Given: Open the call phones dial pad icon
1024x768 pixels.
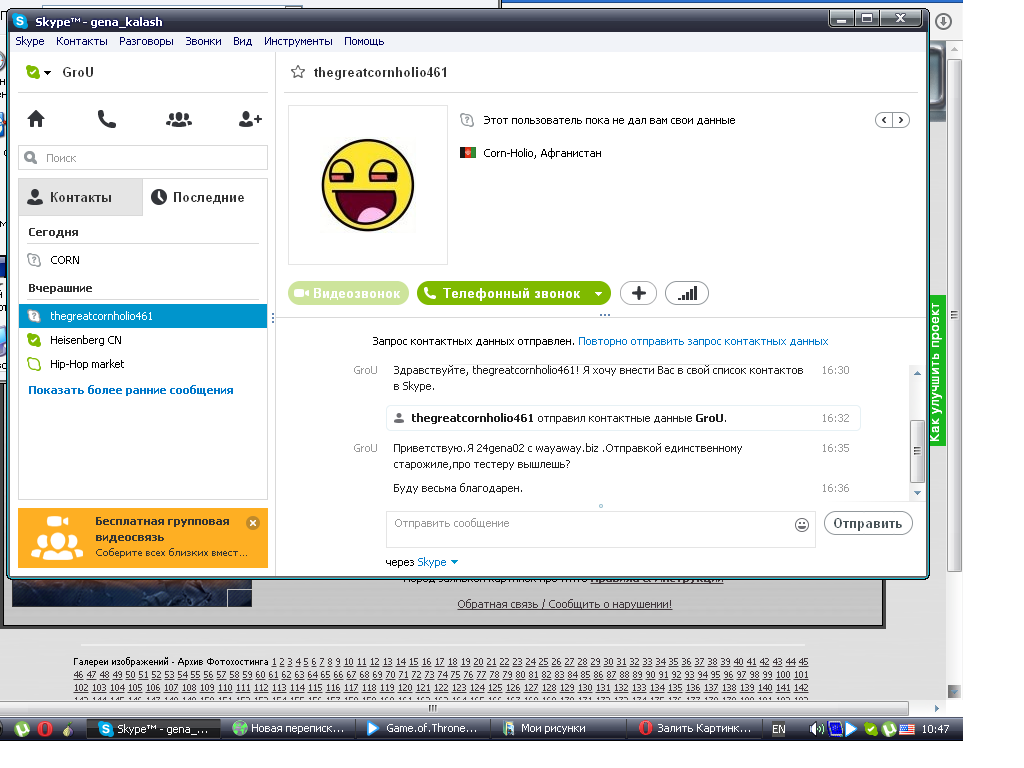Looking at the screenshot, I should tap(106, 119).
